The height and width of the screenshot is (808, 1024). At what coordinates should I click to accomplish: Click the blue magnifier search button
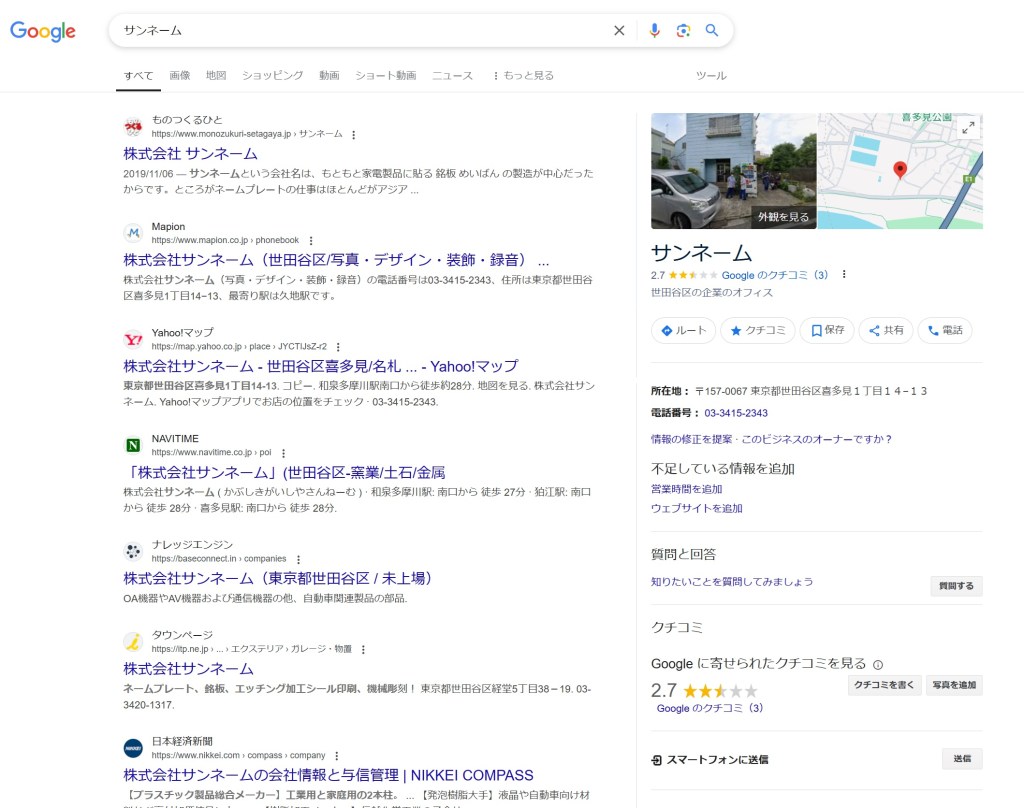712,31
